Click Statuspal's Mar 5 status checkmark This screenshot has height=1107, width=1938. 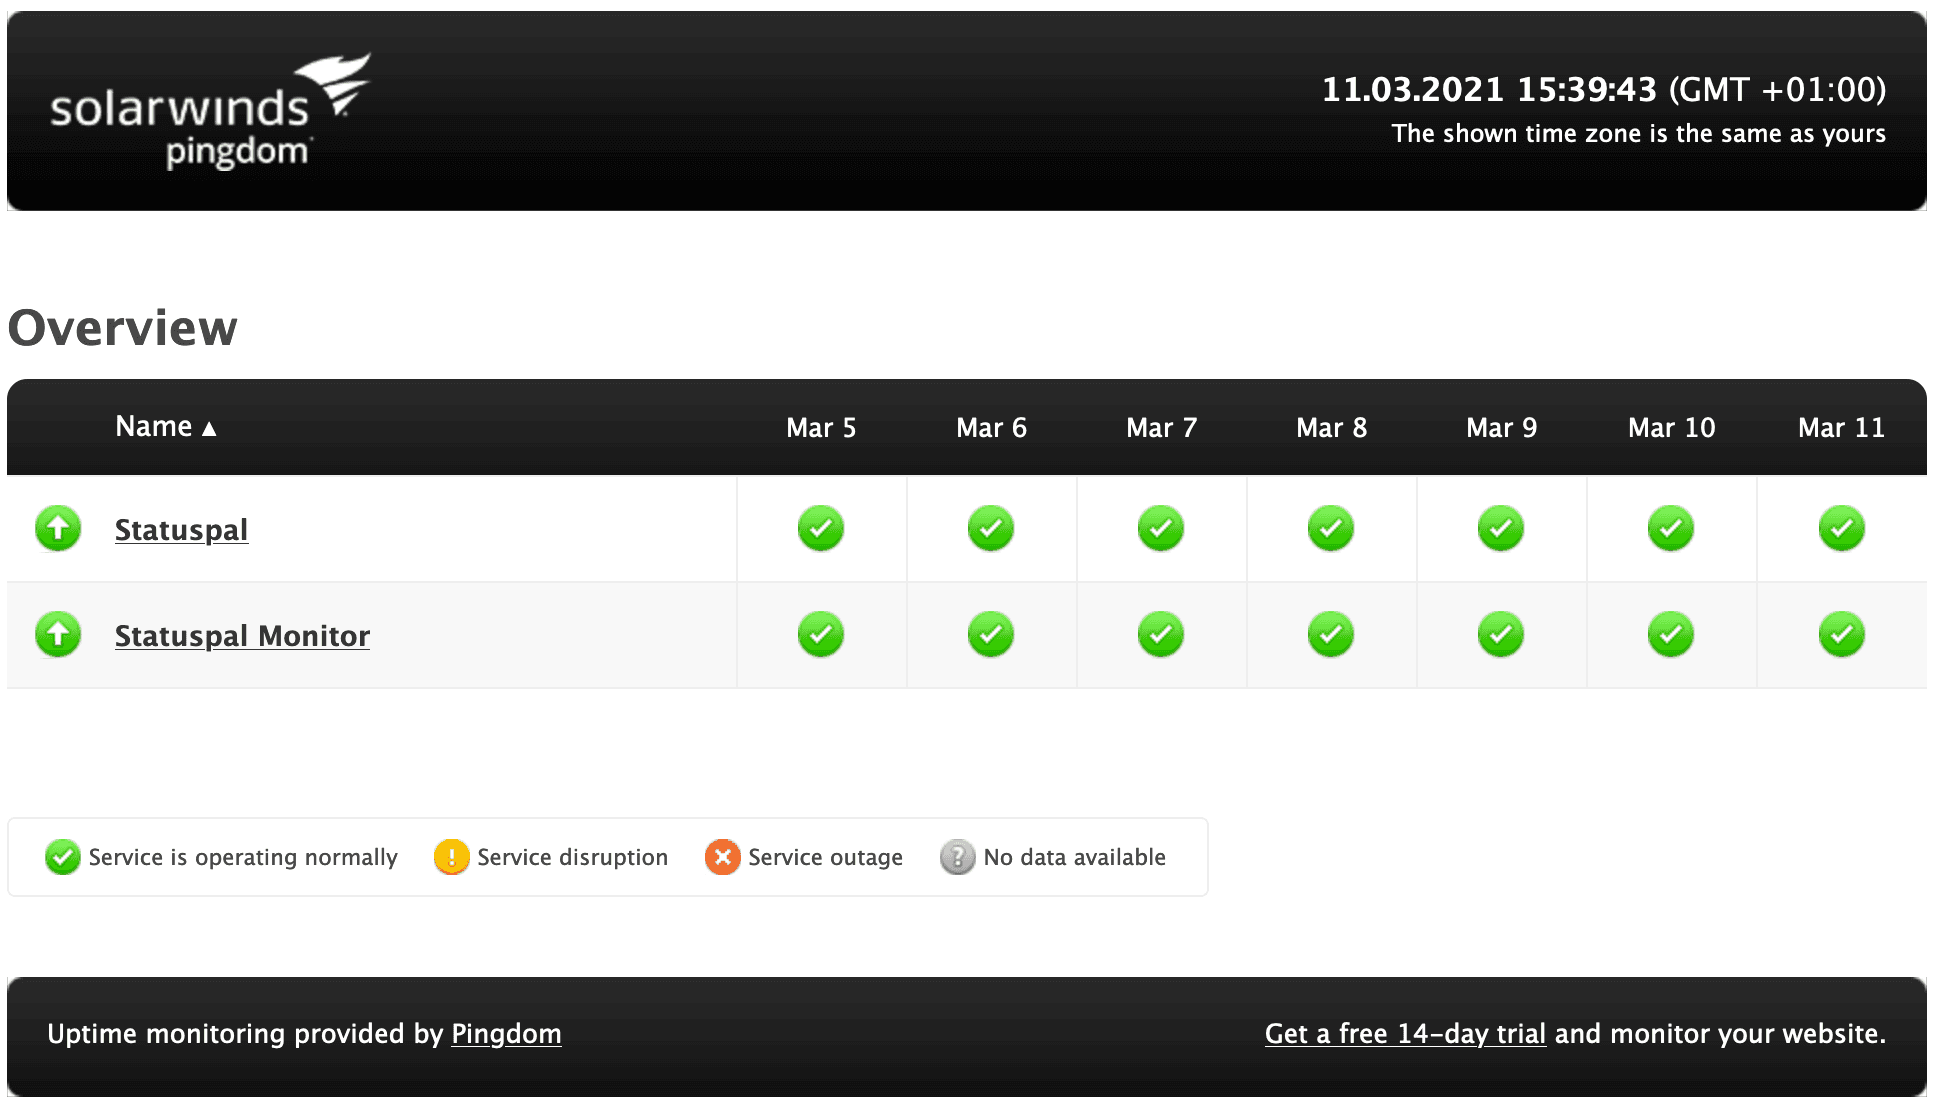pos(821,528)
